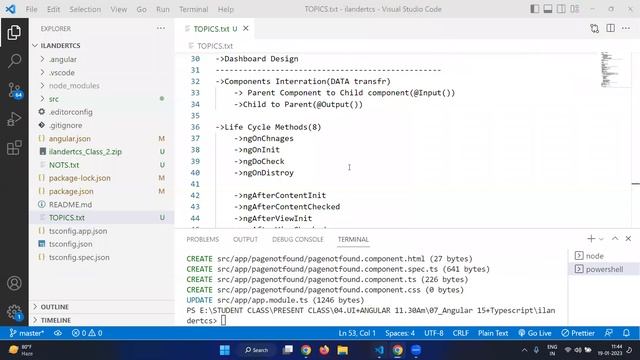Close the terminal panel
Image resolution: width=640 pixels, height=360 pixels.
click(x=628, y=239)
